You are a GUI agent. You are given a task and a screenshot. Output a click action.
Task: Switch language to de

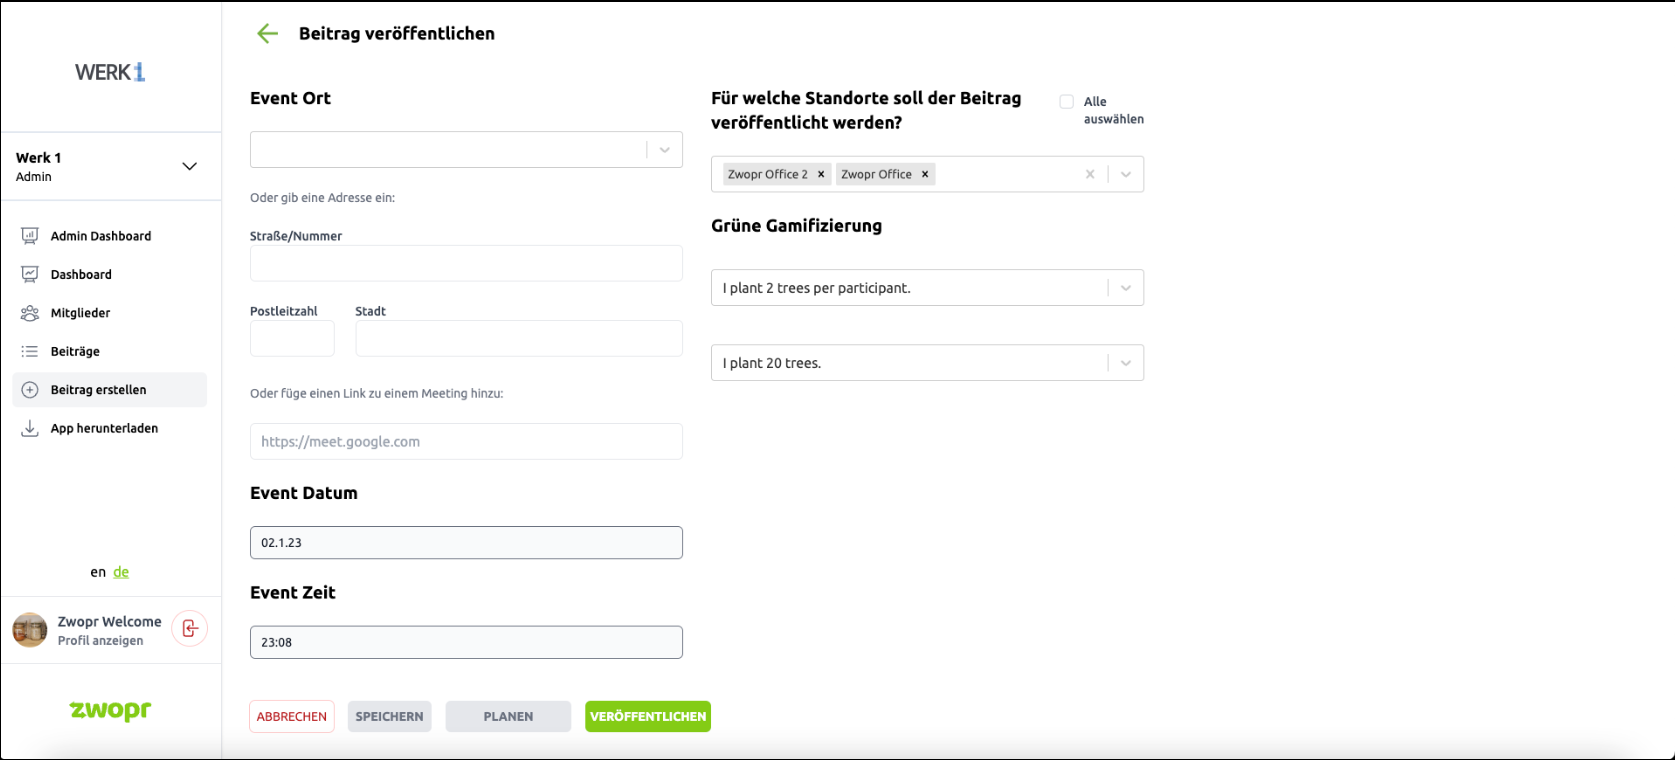coord(121,572)
